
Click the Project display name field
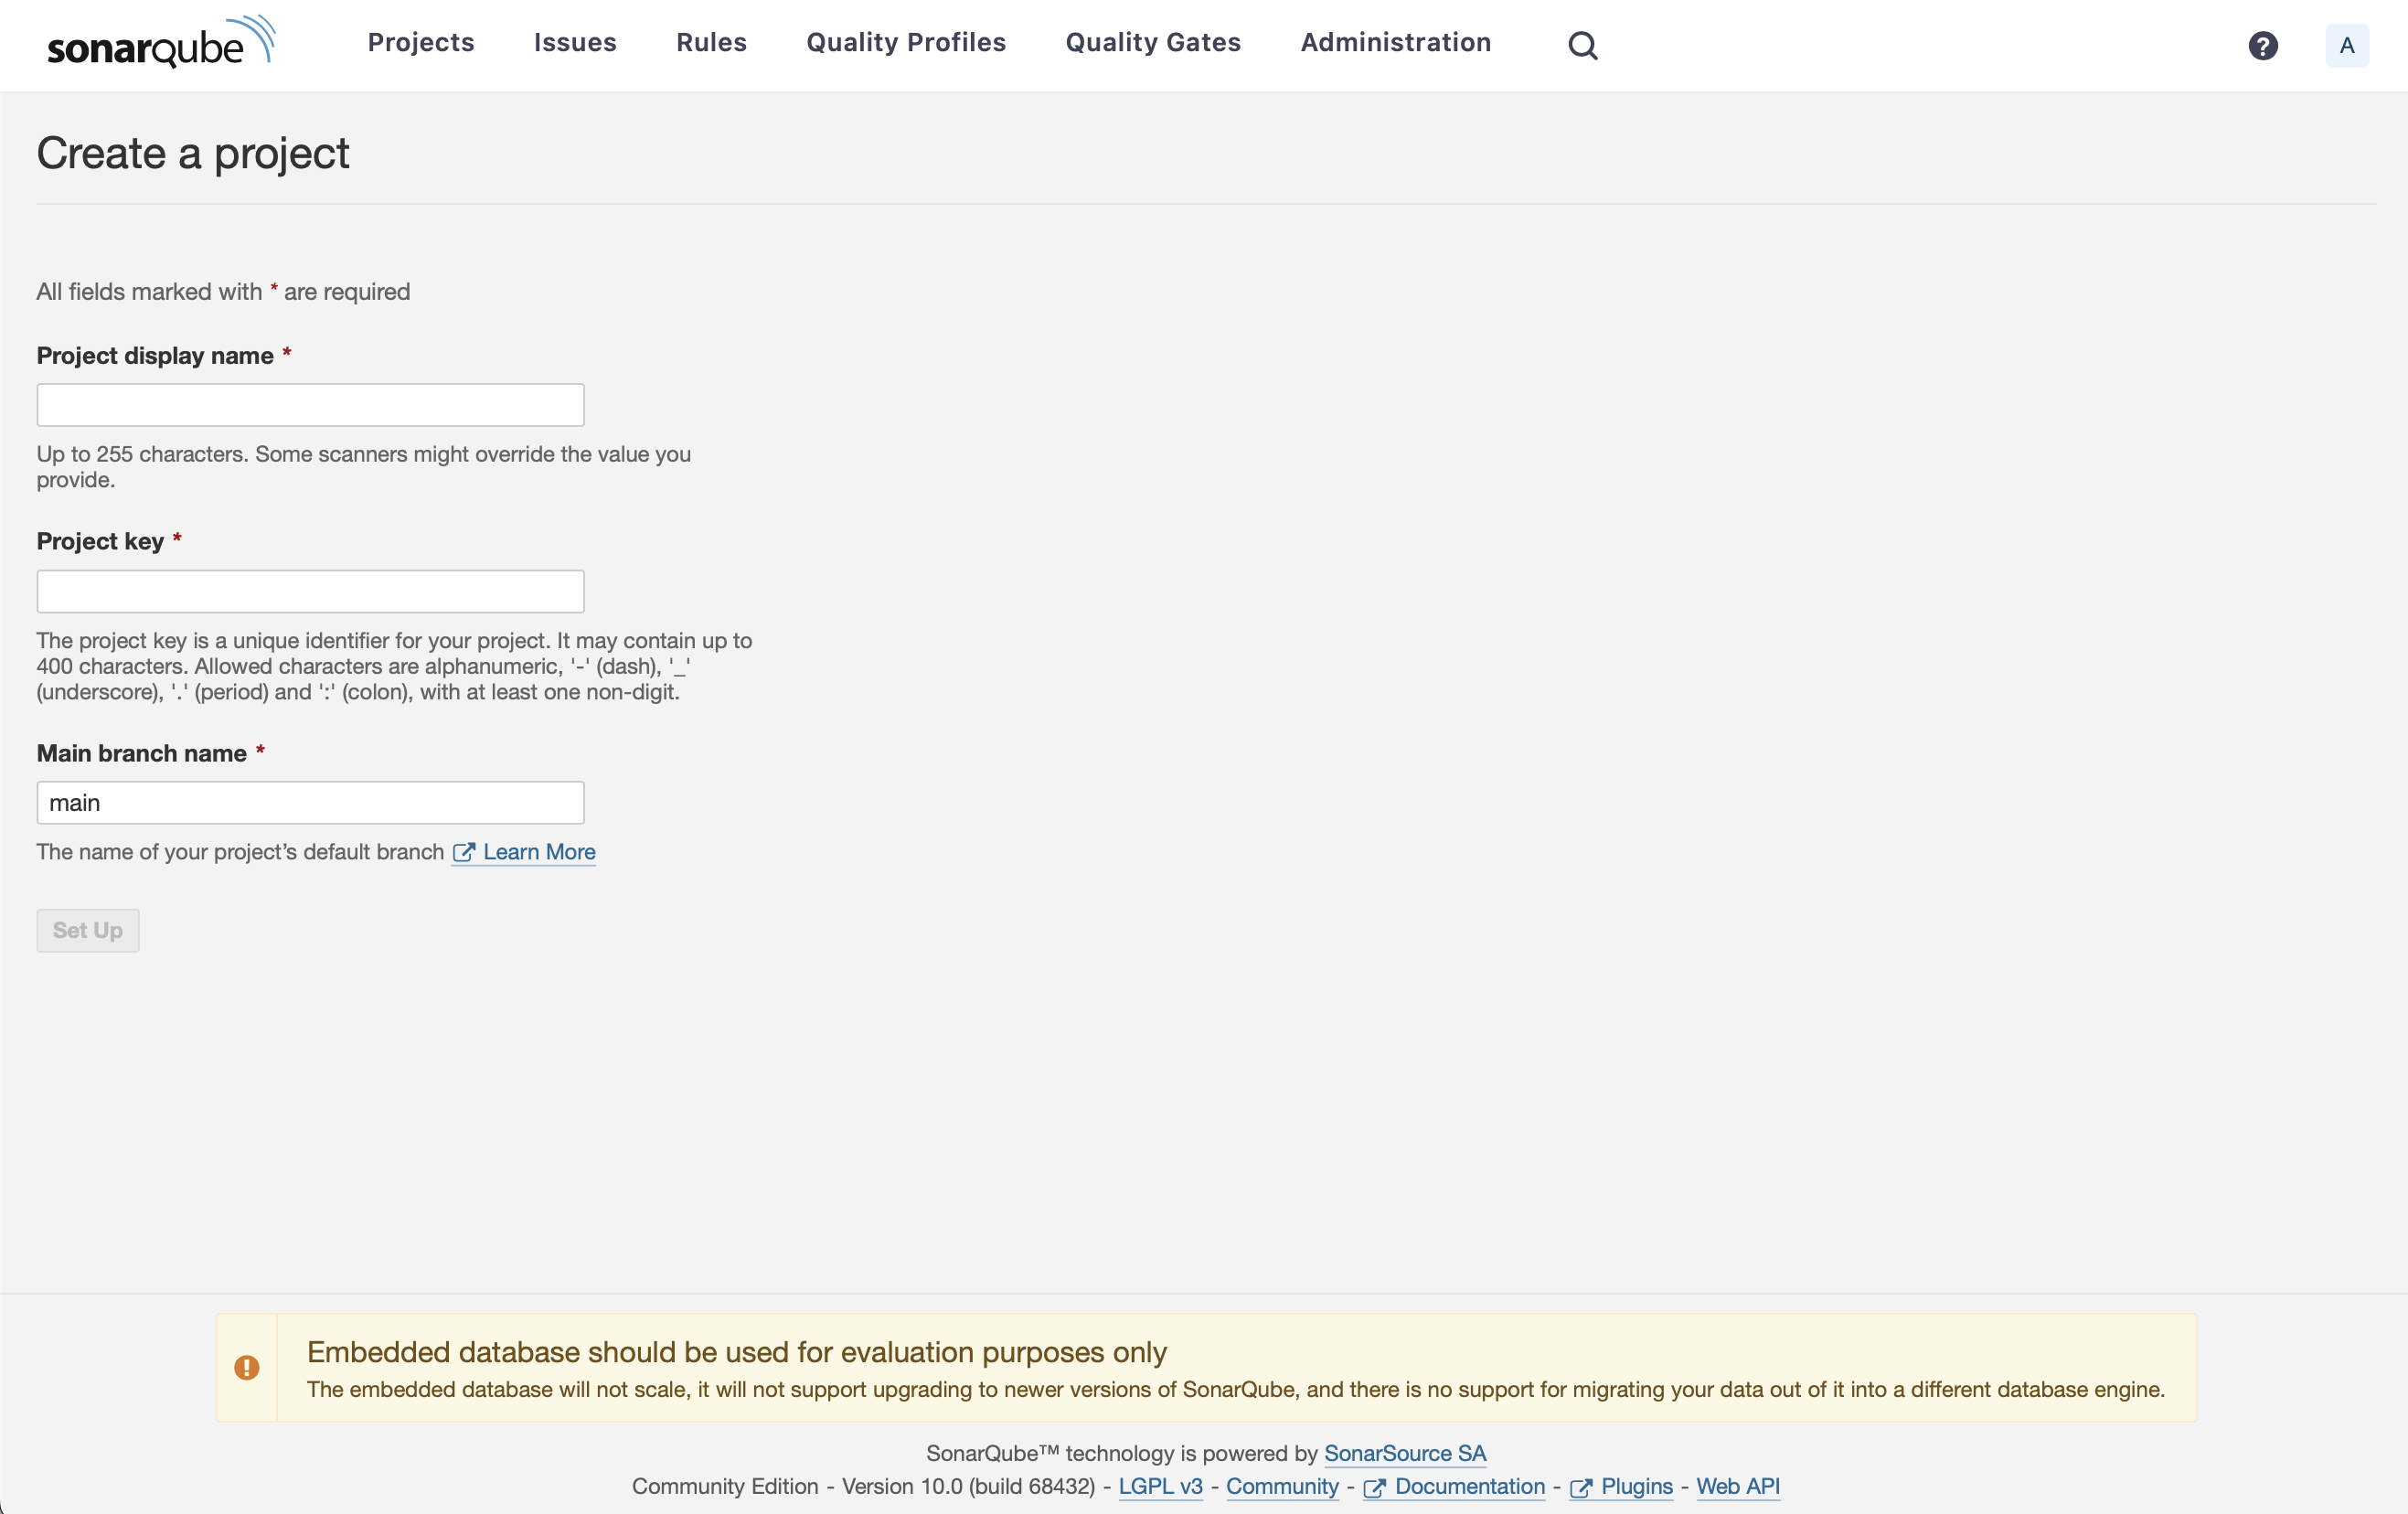coord(309,404)
